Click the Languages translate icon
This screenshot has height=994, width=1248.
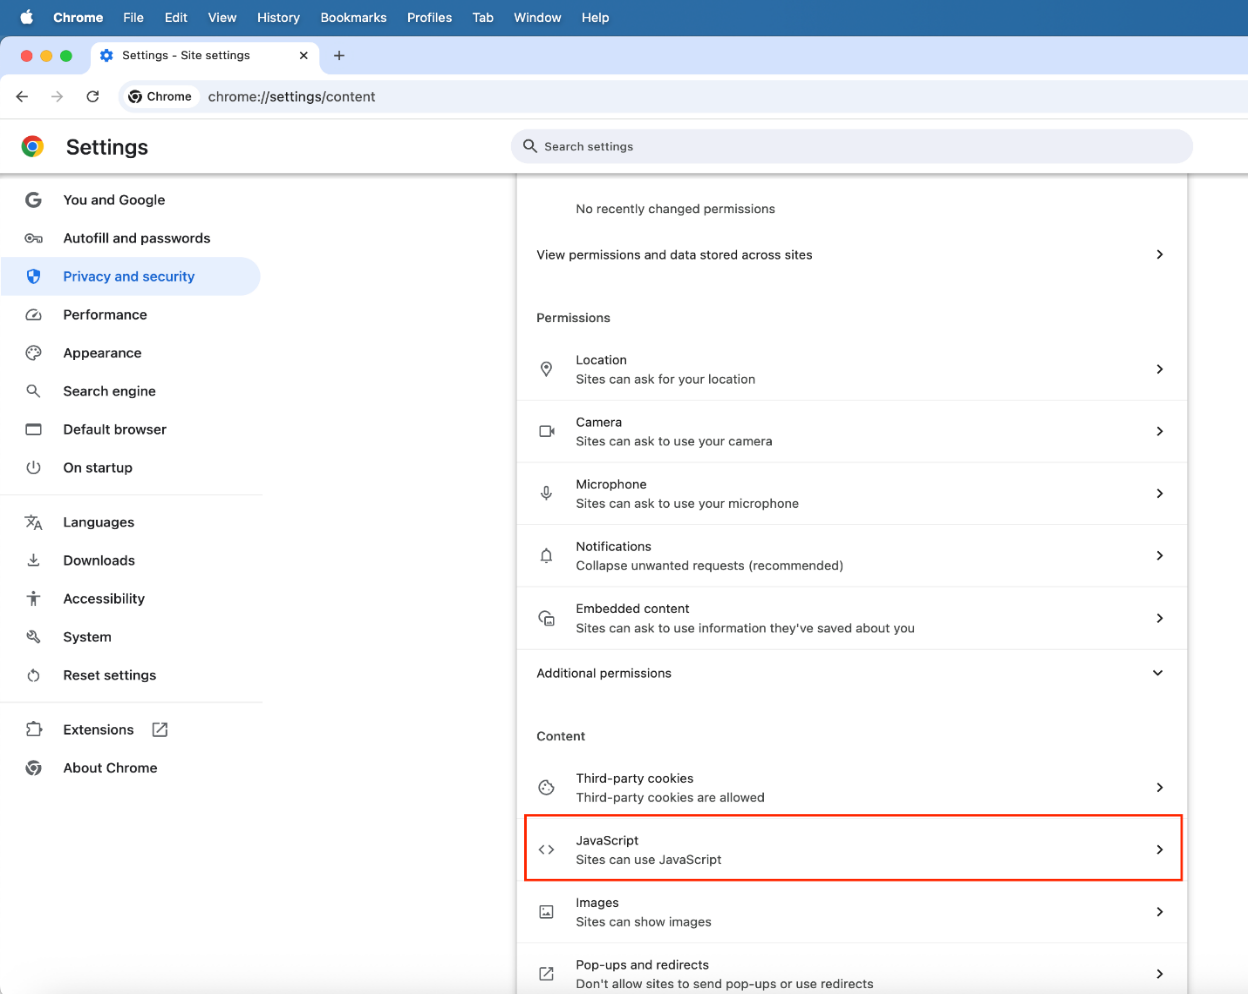click(33, 522)
